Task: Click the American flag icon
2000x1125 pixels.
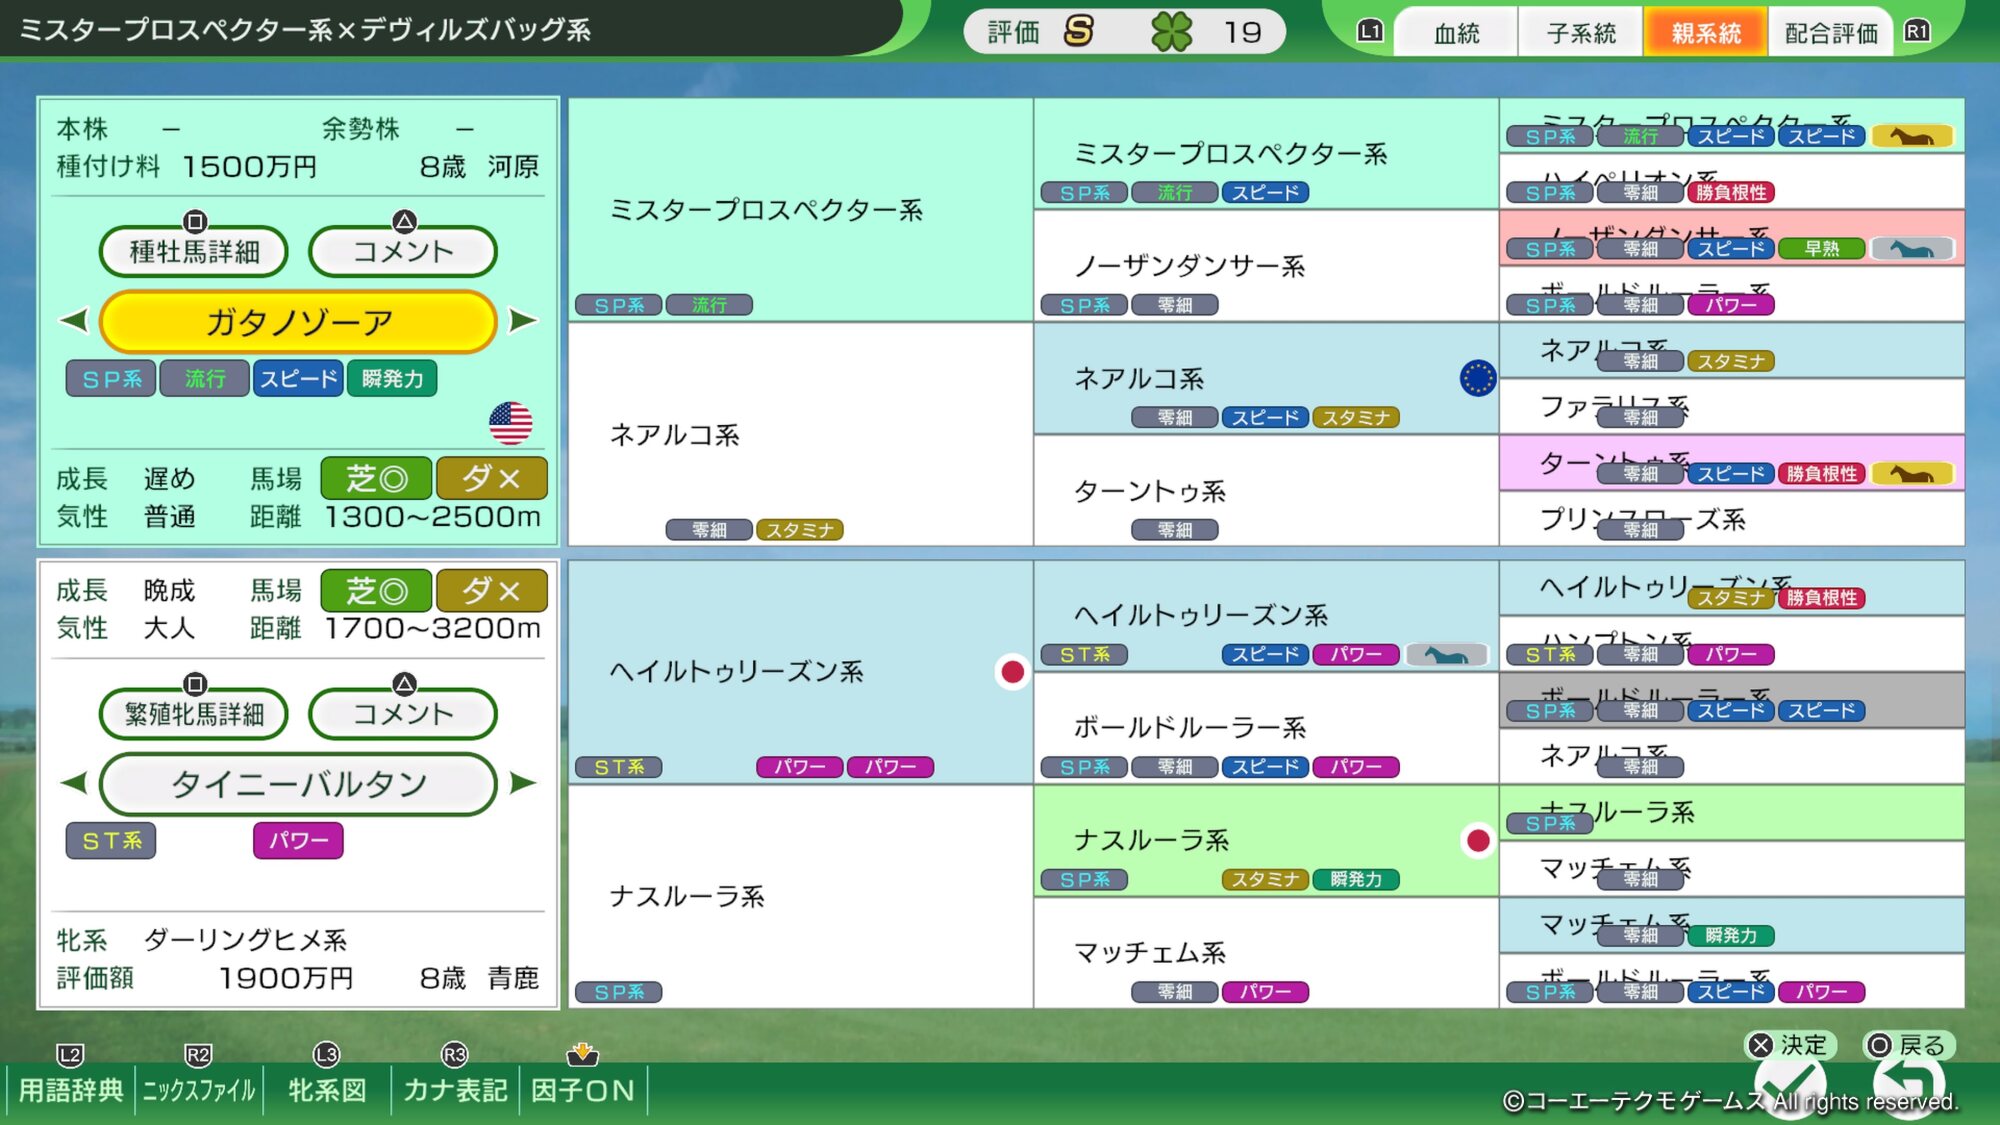Action: [510, 423]
